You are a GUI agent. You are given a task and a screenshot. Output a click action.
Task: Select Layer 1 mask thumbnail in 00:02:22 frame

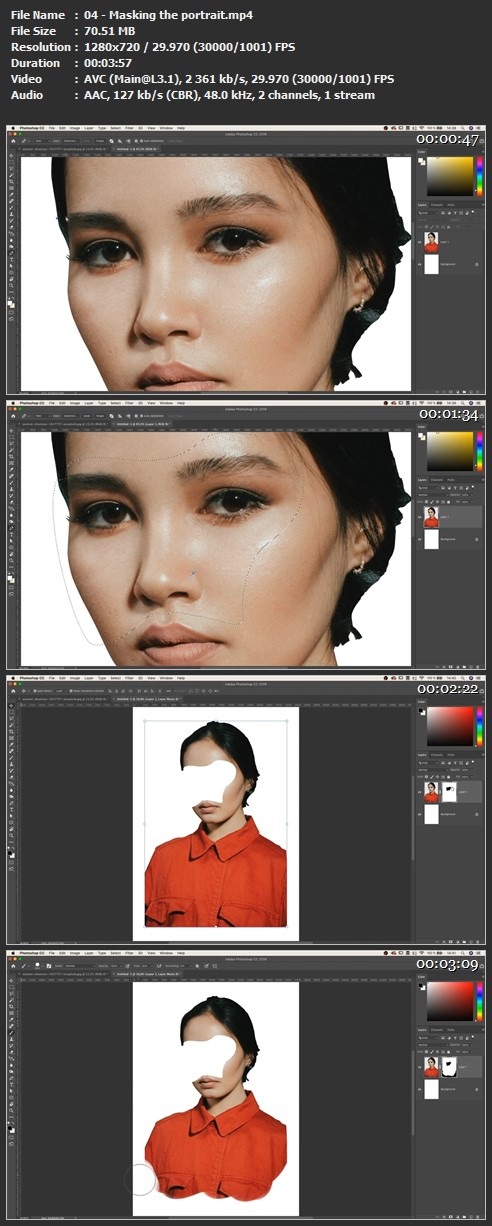pos(449,792)
